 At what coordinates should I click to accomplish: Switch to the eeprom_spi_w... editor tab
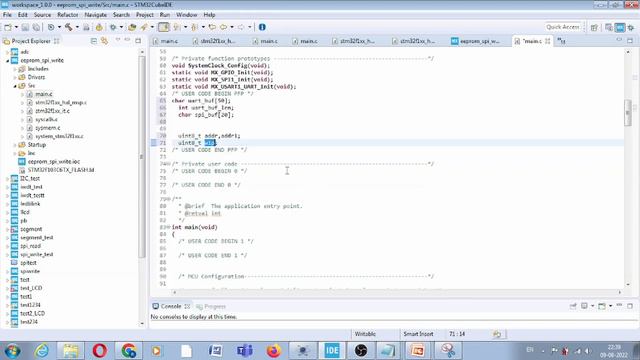point(476,41)
